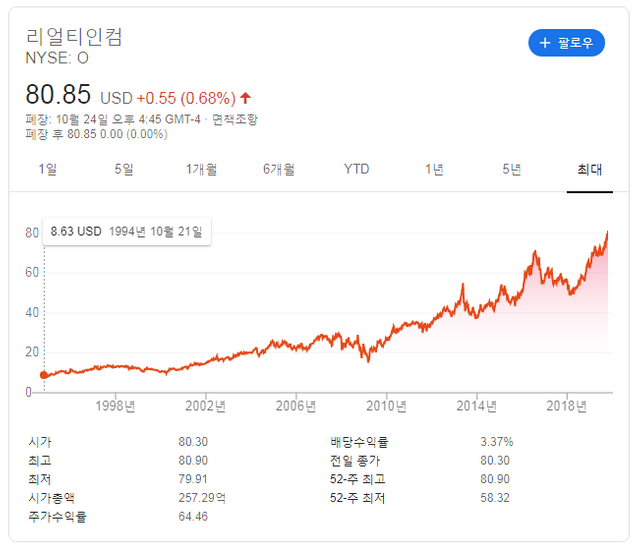This screenshot has height=552, width=640.
Task: Click the 폐장 후 after-hours price line
Action: point(97,134)
